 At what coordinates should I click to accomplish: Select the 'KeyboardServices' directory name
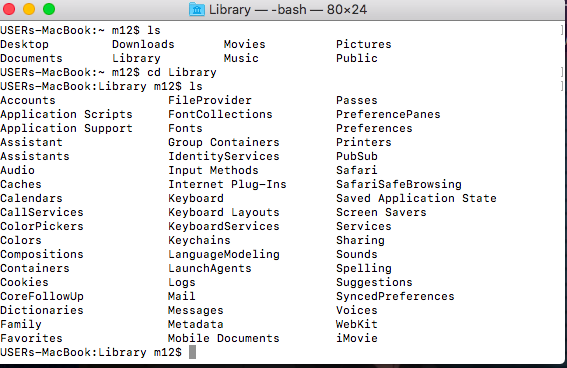(x=224, y=227)
